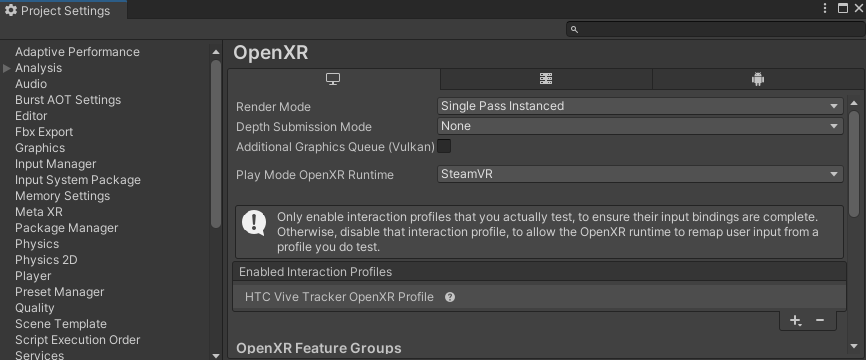Viewport: 866px width, 360px height.
Task: Click the settings search input field
Action: pos(715,29)
